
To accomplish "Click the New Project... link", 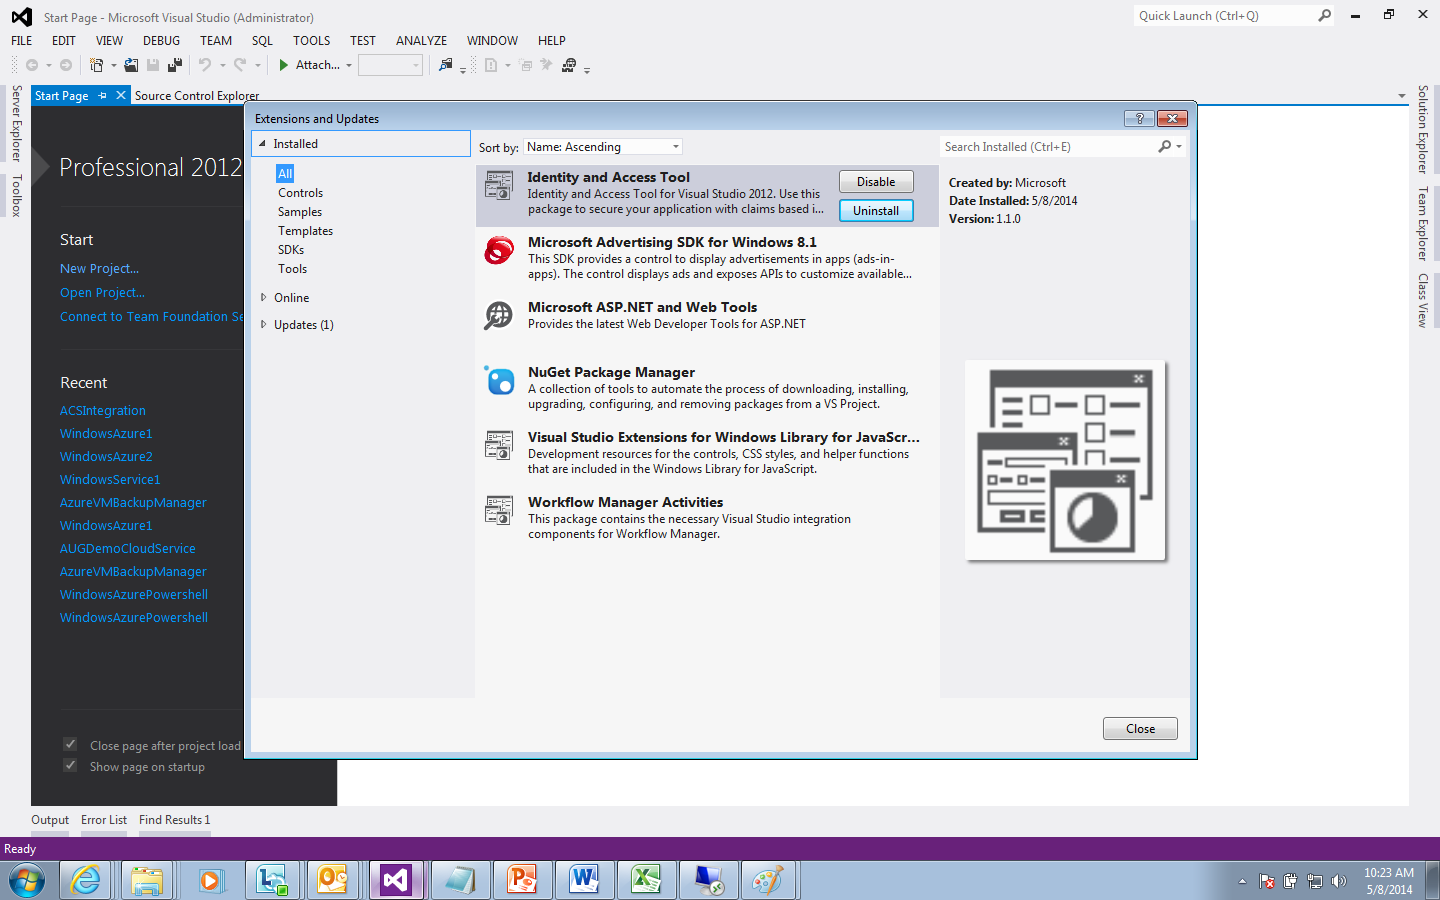I will [x=99, y=269].
